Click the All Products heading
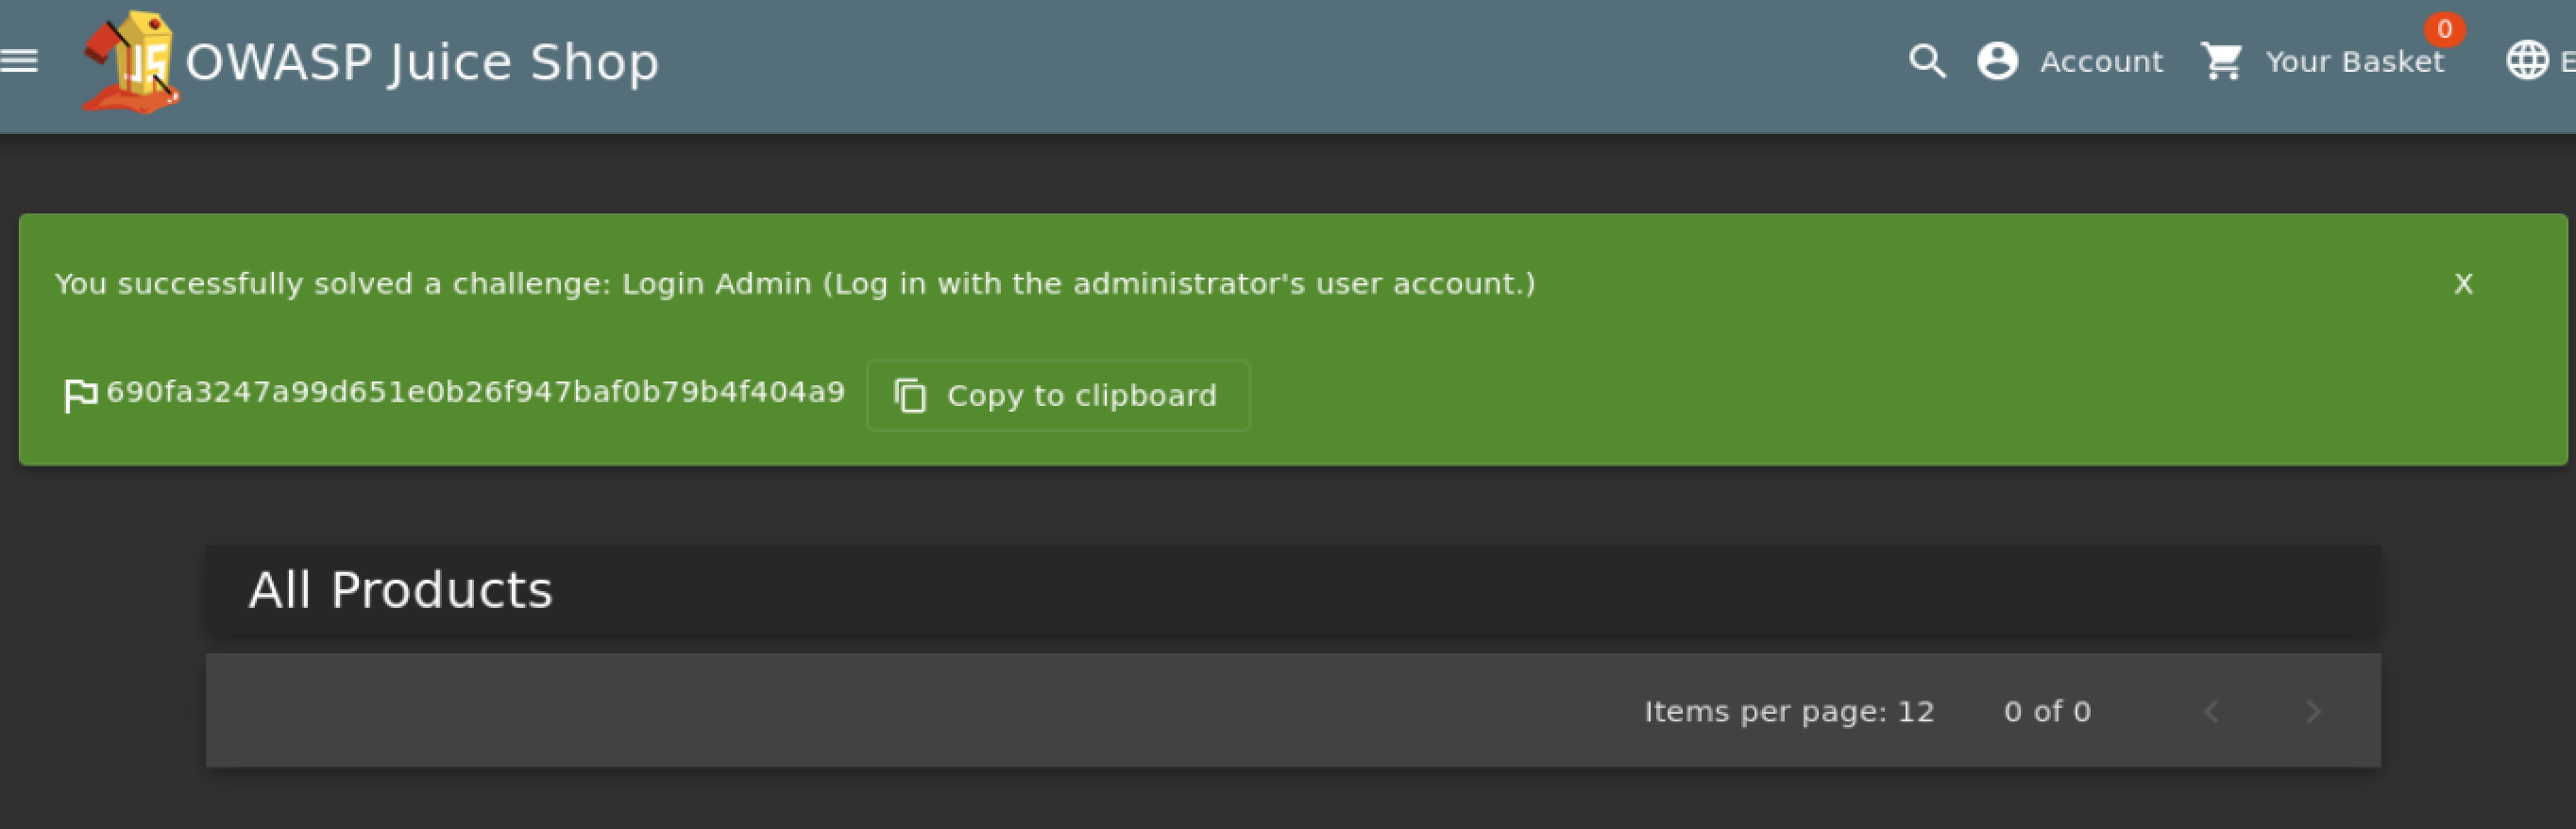2576x829 pixels. pyautogui.click(x=400, y=590)
